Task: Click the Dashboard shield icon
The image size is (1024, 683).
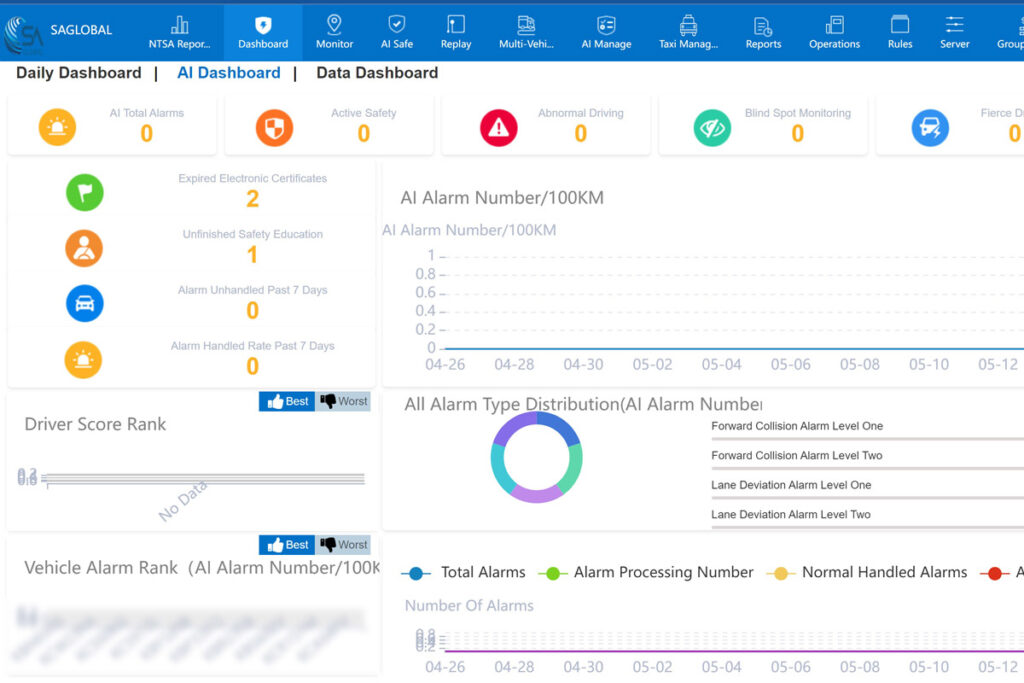Action: 263,25
